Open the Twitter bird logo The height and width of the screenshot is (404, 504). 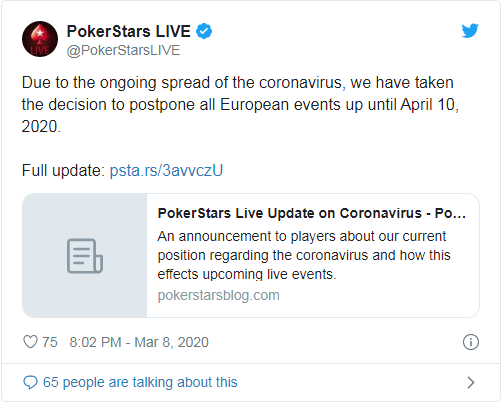470,31
